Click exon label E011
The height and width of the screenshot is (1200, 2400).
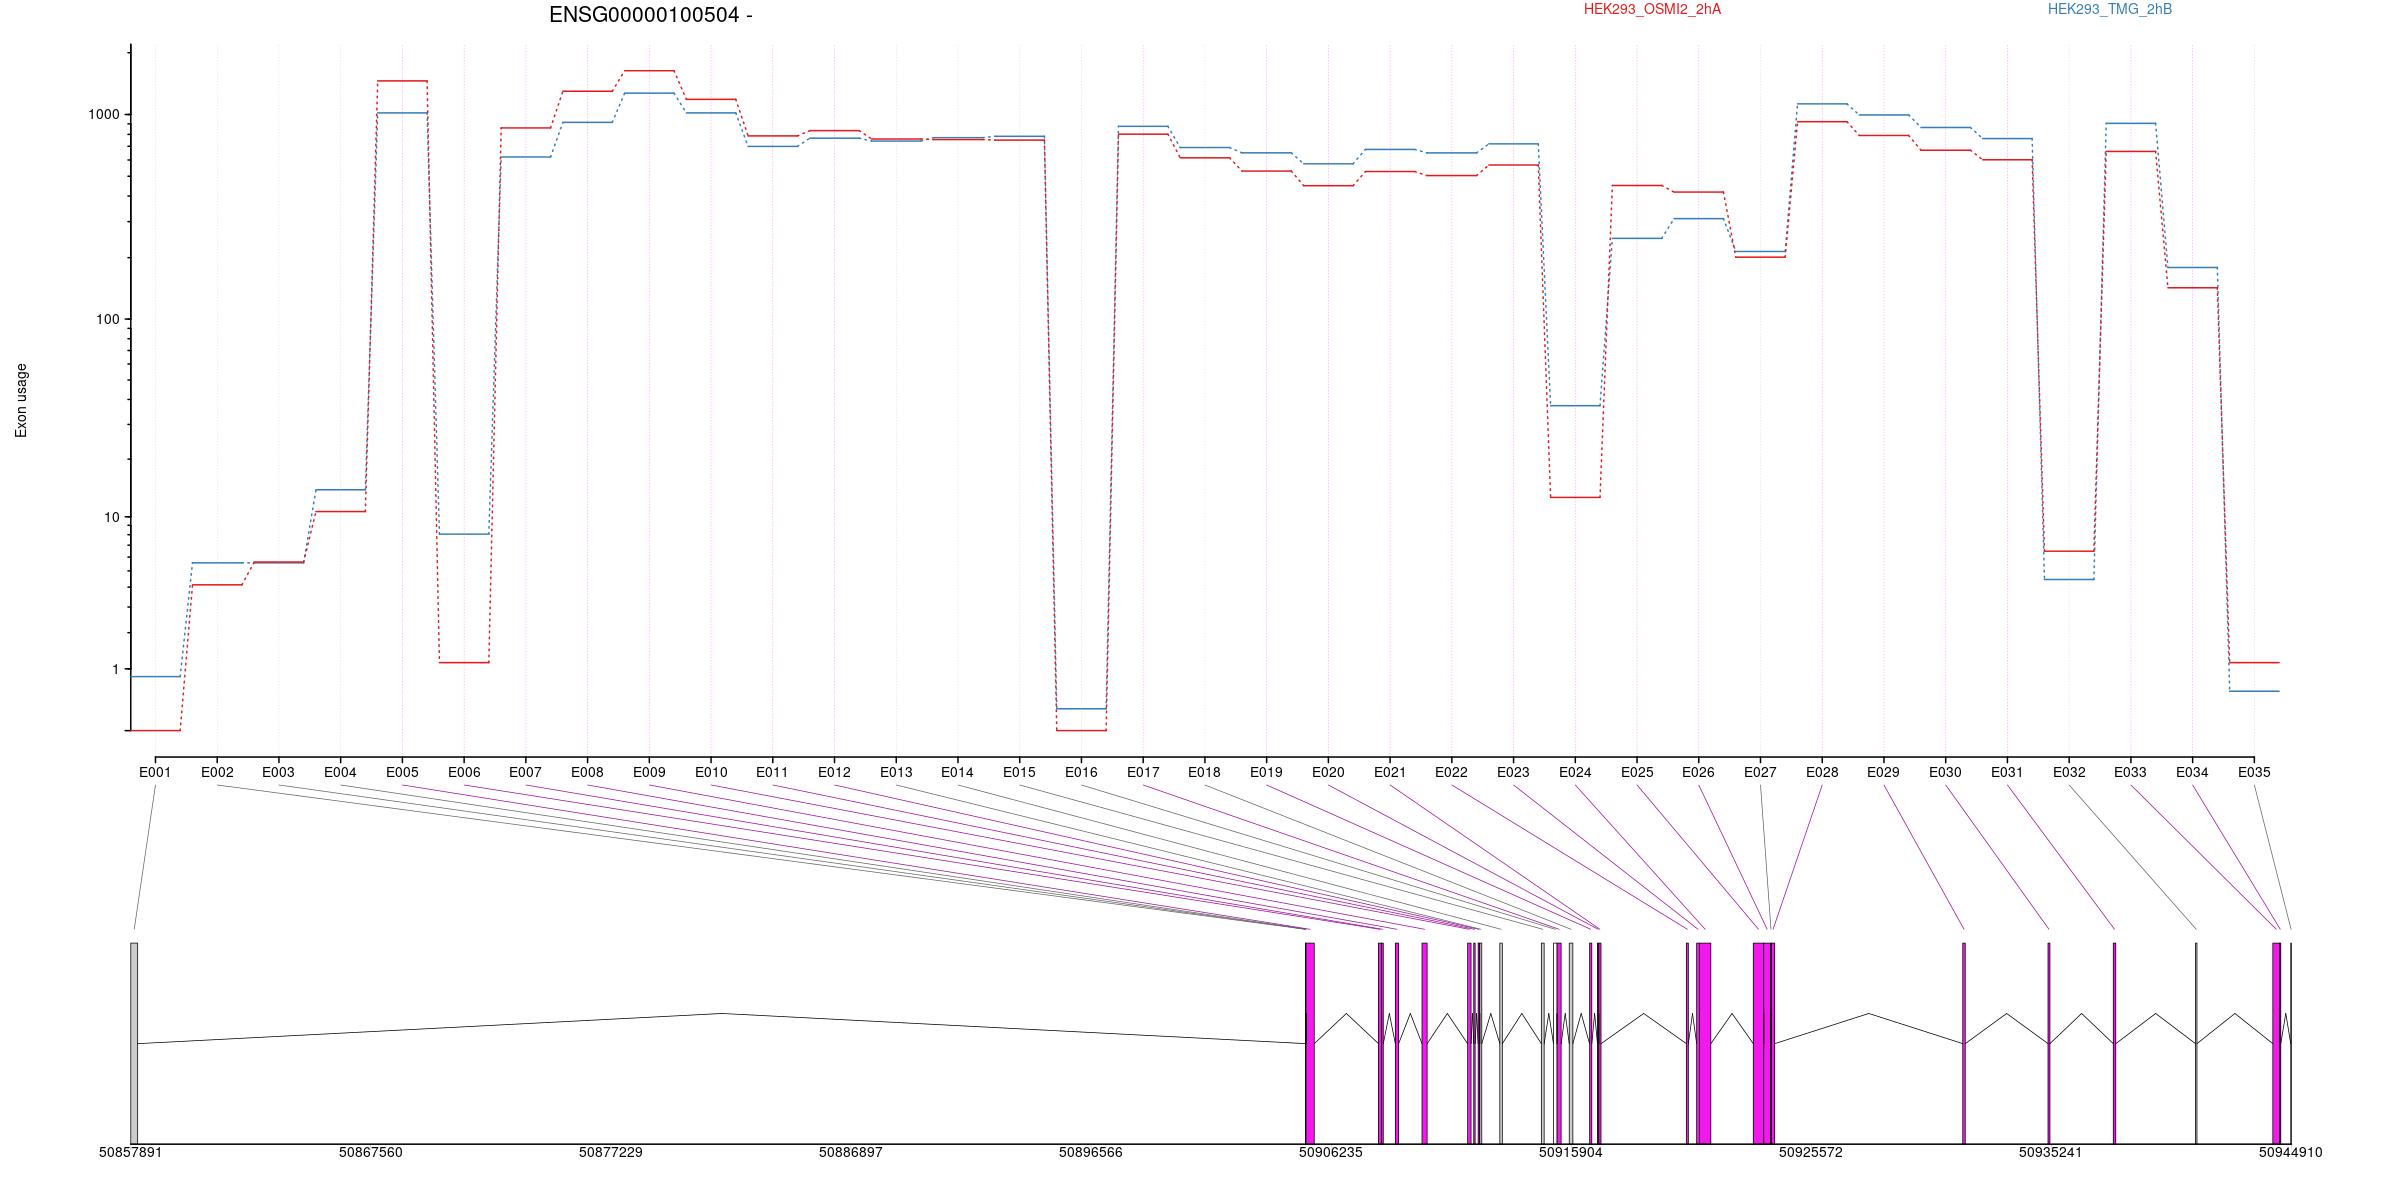click(772, 772)
